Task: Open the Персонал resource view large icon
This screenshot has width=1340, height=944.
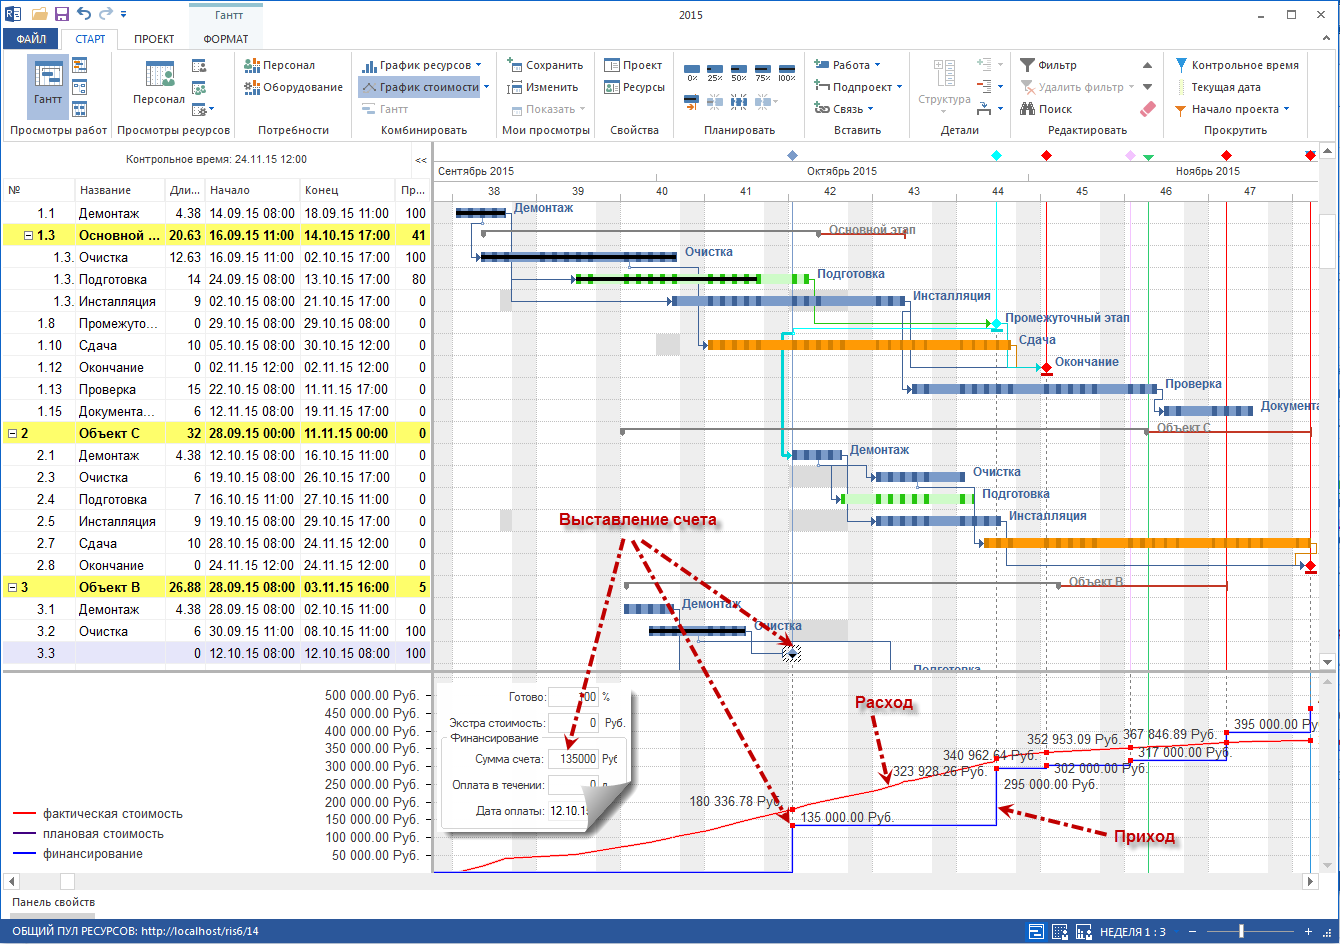Action: pyautogui.click(x=159, y=83)
